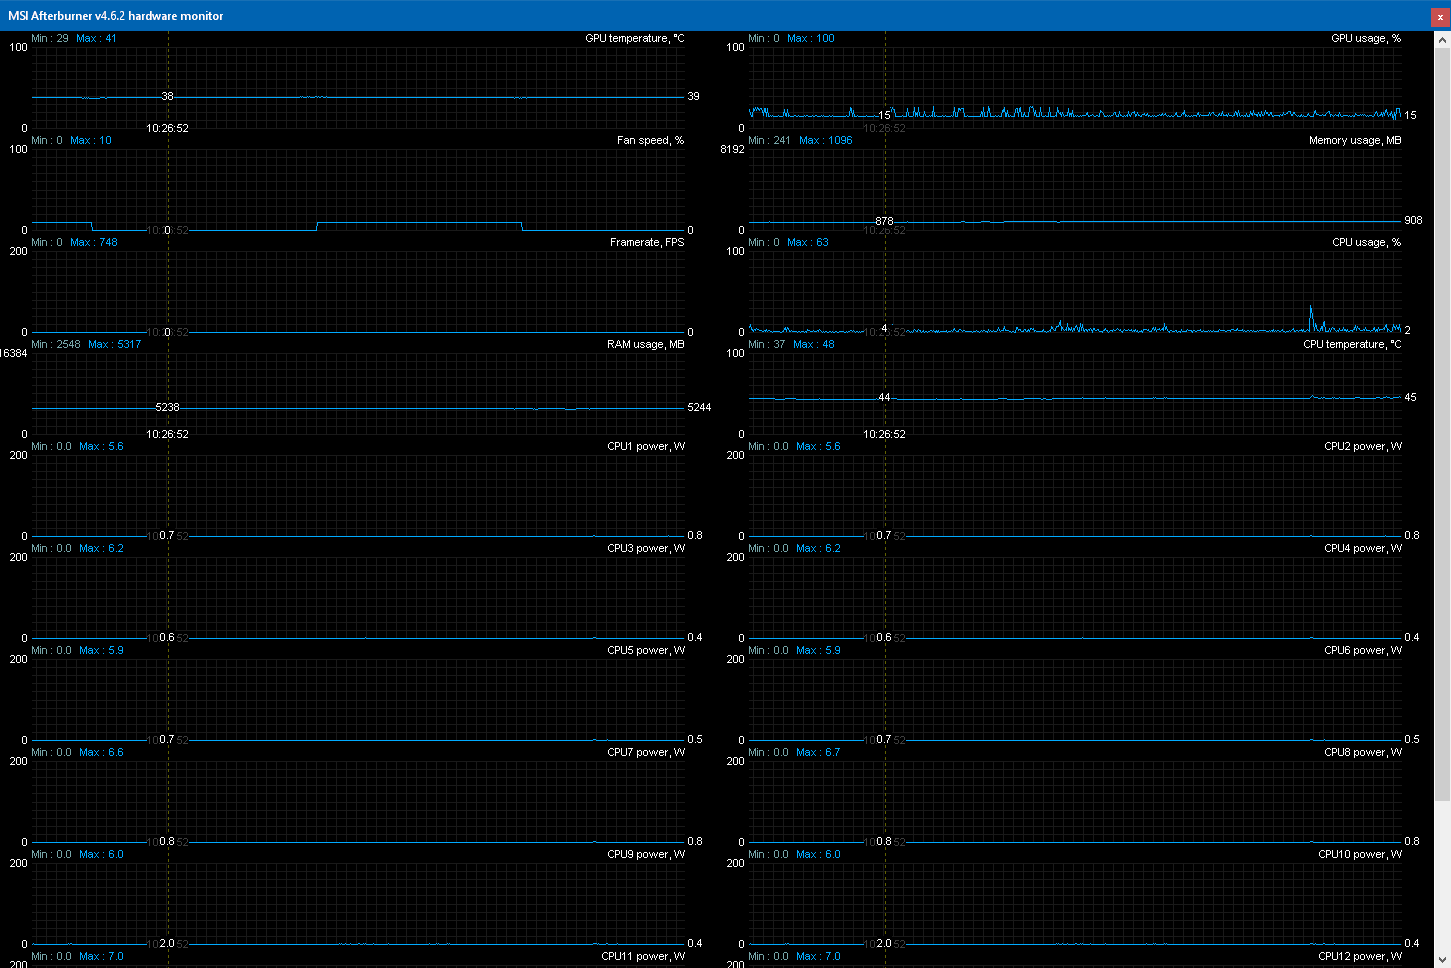
Task: Click the 'CPU11 power, W' label
Action: 643,957
